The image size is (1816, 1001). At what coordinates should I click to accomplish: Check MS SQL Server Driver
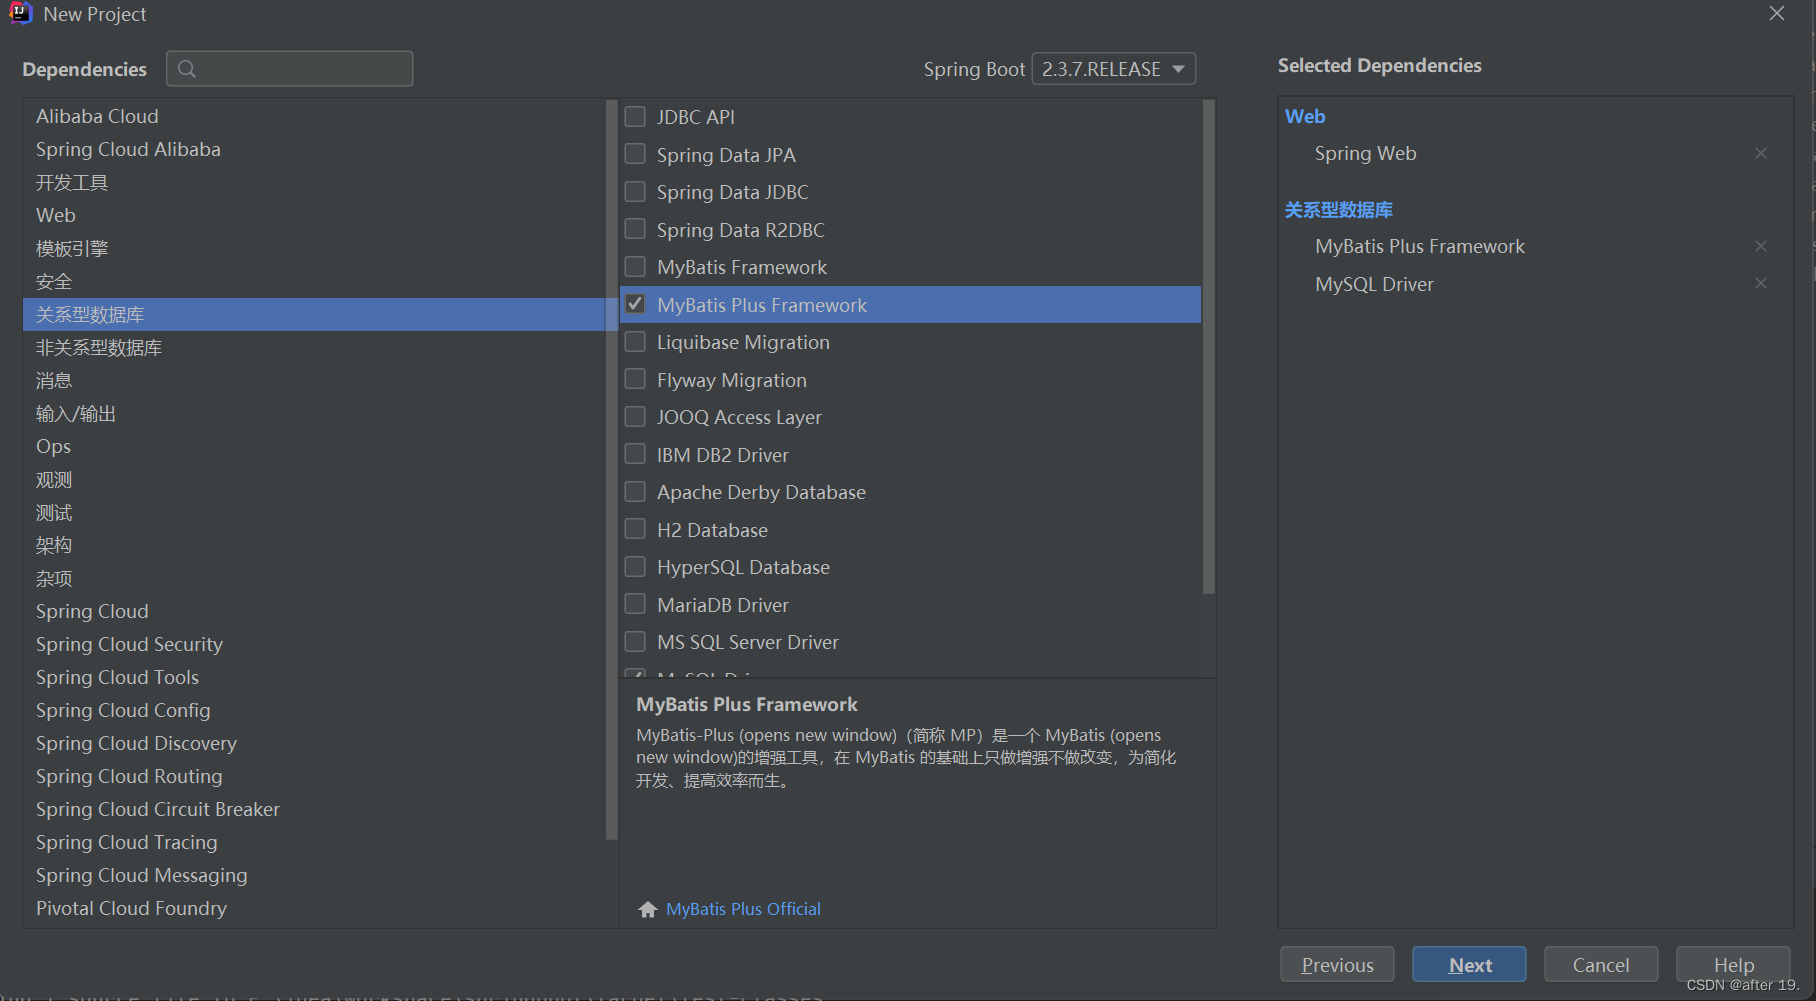pyautogui.click(x=635, y=642)
